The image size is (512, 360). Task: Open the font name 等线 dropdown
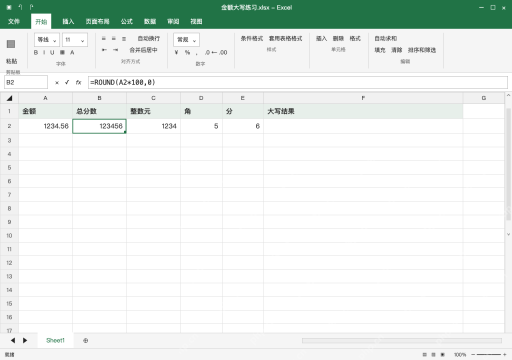click(47, 40)
